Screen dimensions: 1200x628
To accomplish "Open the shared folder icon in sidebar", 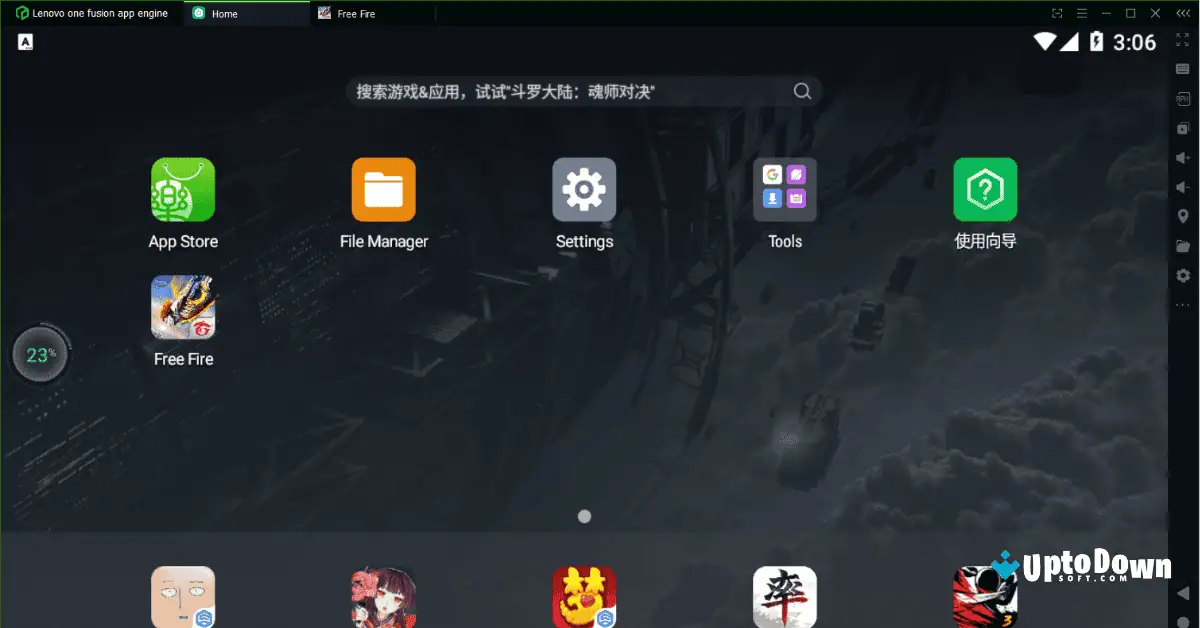I will click(1183, 245).
